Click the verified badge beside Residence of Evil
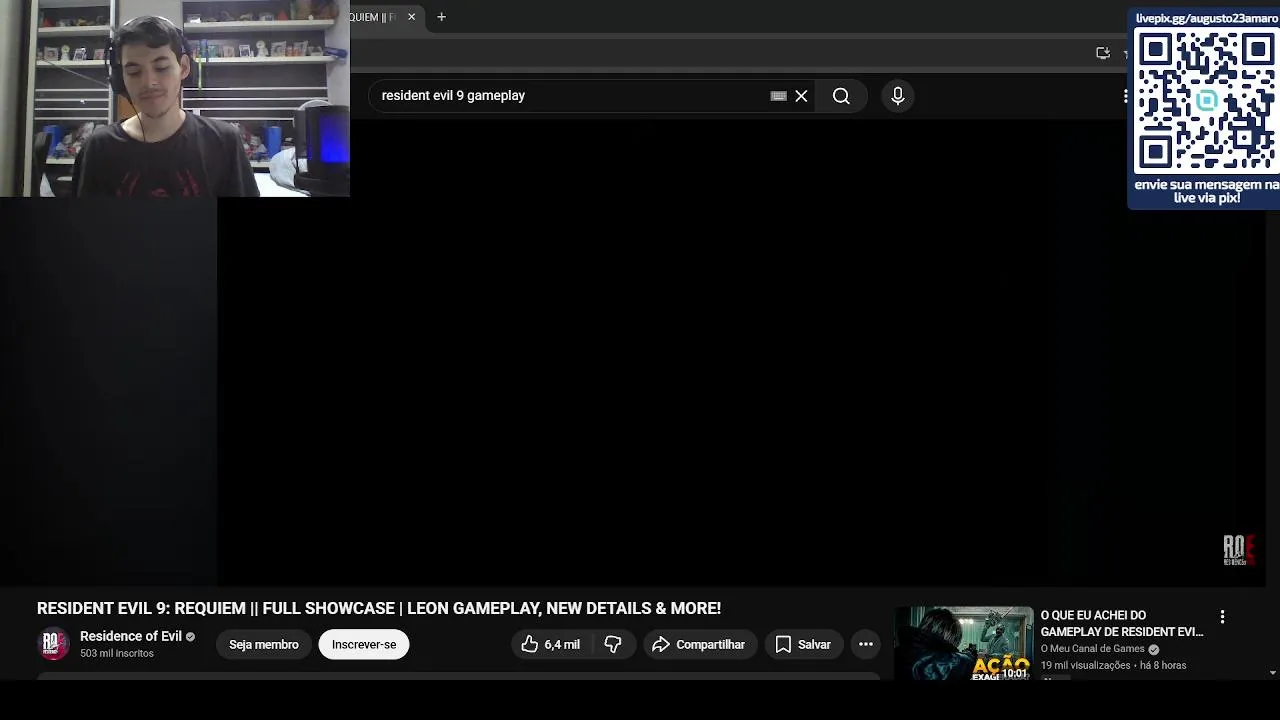 click(190, 637)
